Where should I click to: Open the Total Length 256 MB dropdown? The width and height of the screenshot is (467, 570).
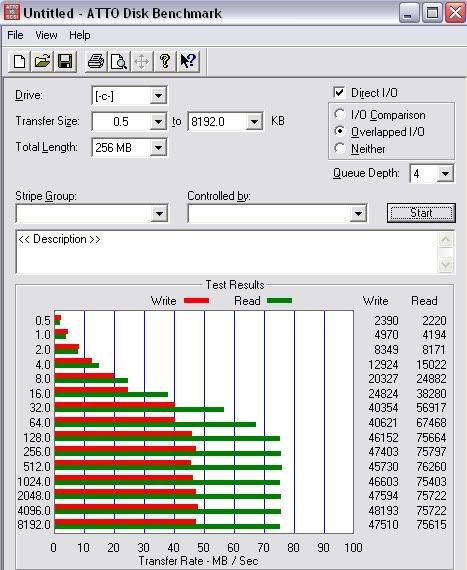point(158,148)
